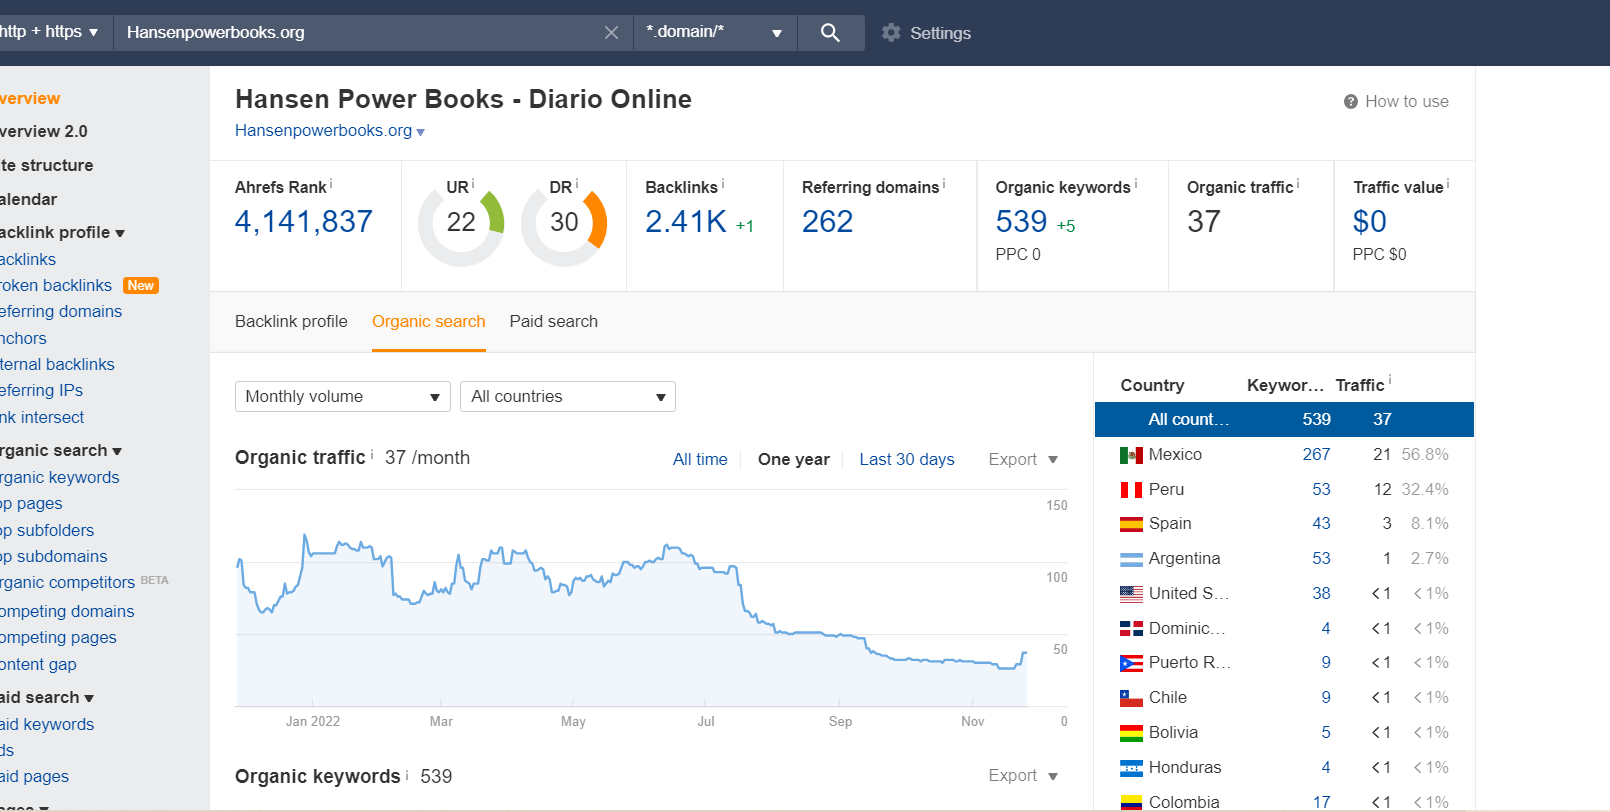Select the Last 30 days range

pos(907,459)
